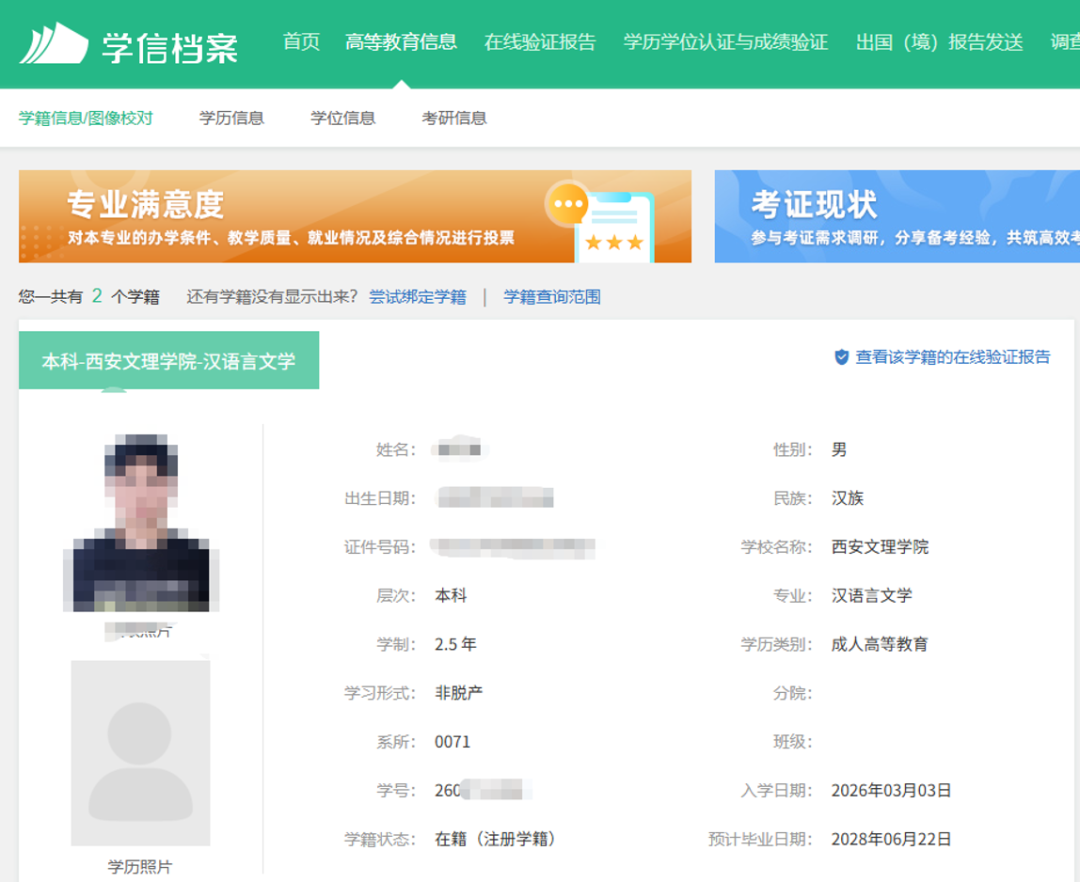Select the gender value 男

(839, 450)
